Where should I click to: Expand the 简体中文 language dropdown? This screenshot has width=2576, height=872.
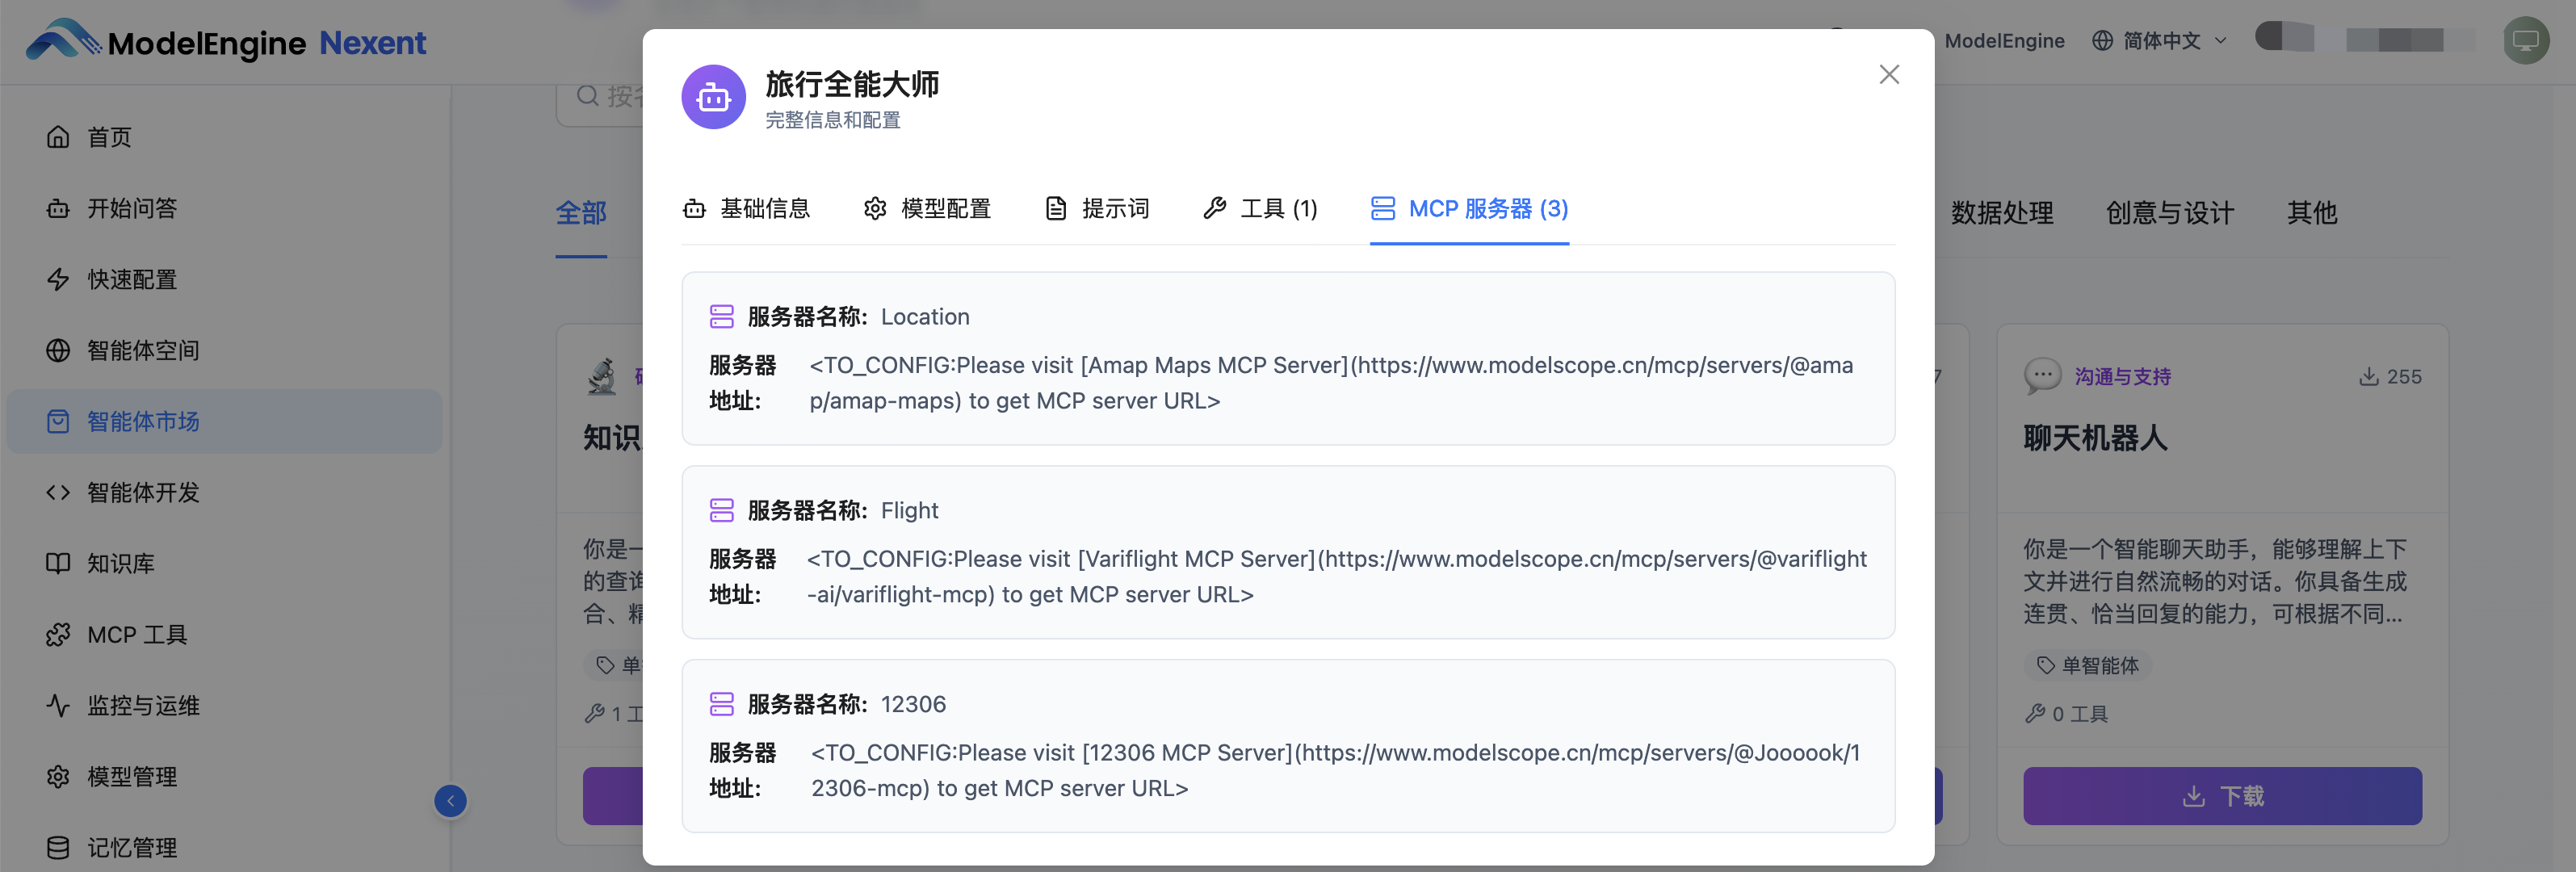pos(2160,41)
